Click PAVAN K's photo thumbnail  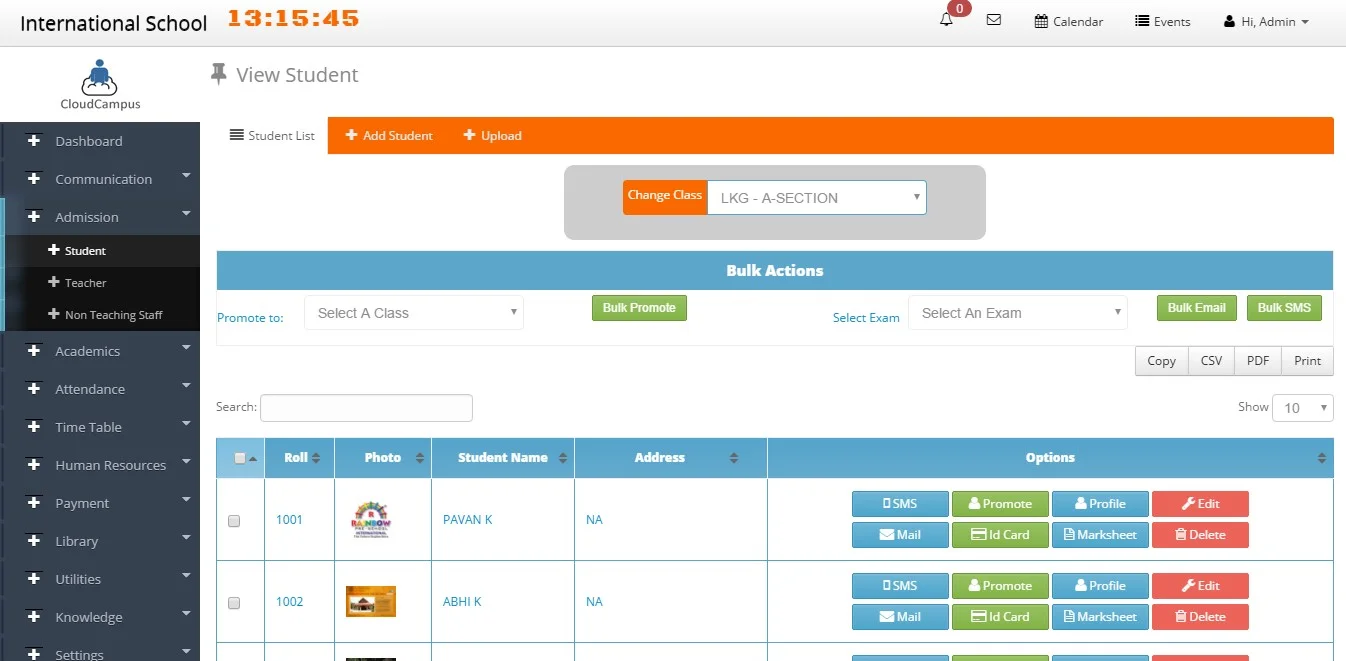point(371,520)
